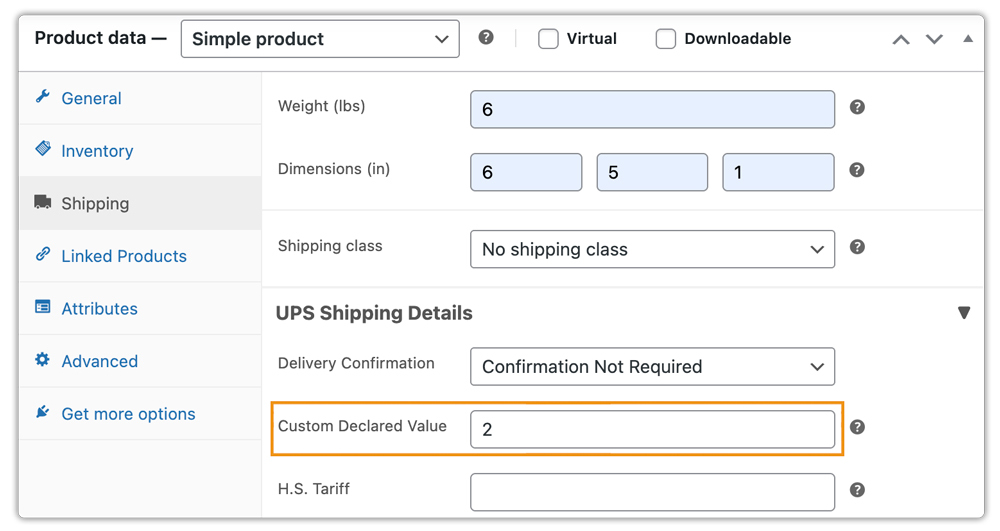Open the Simple product type dropdown
Image resolution: width=1000 pixels, height=531 pixels.
(x=320, y=39)
